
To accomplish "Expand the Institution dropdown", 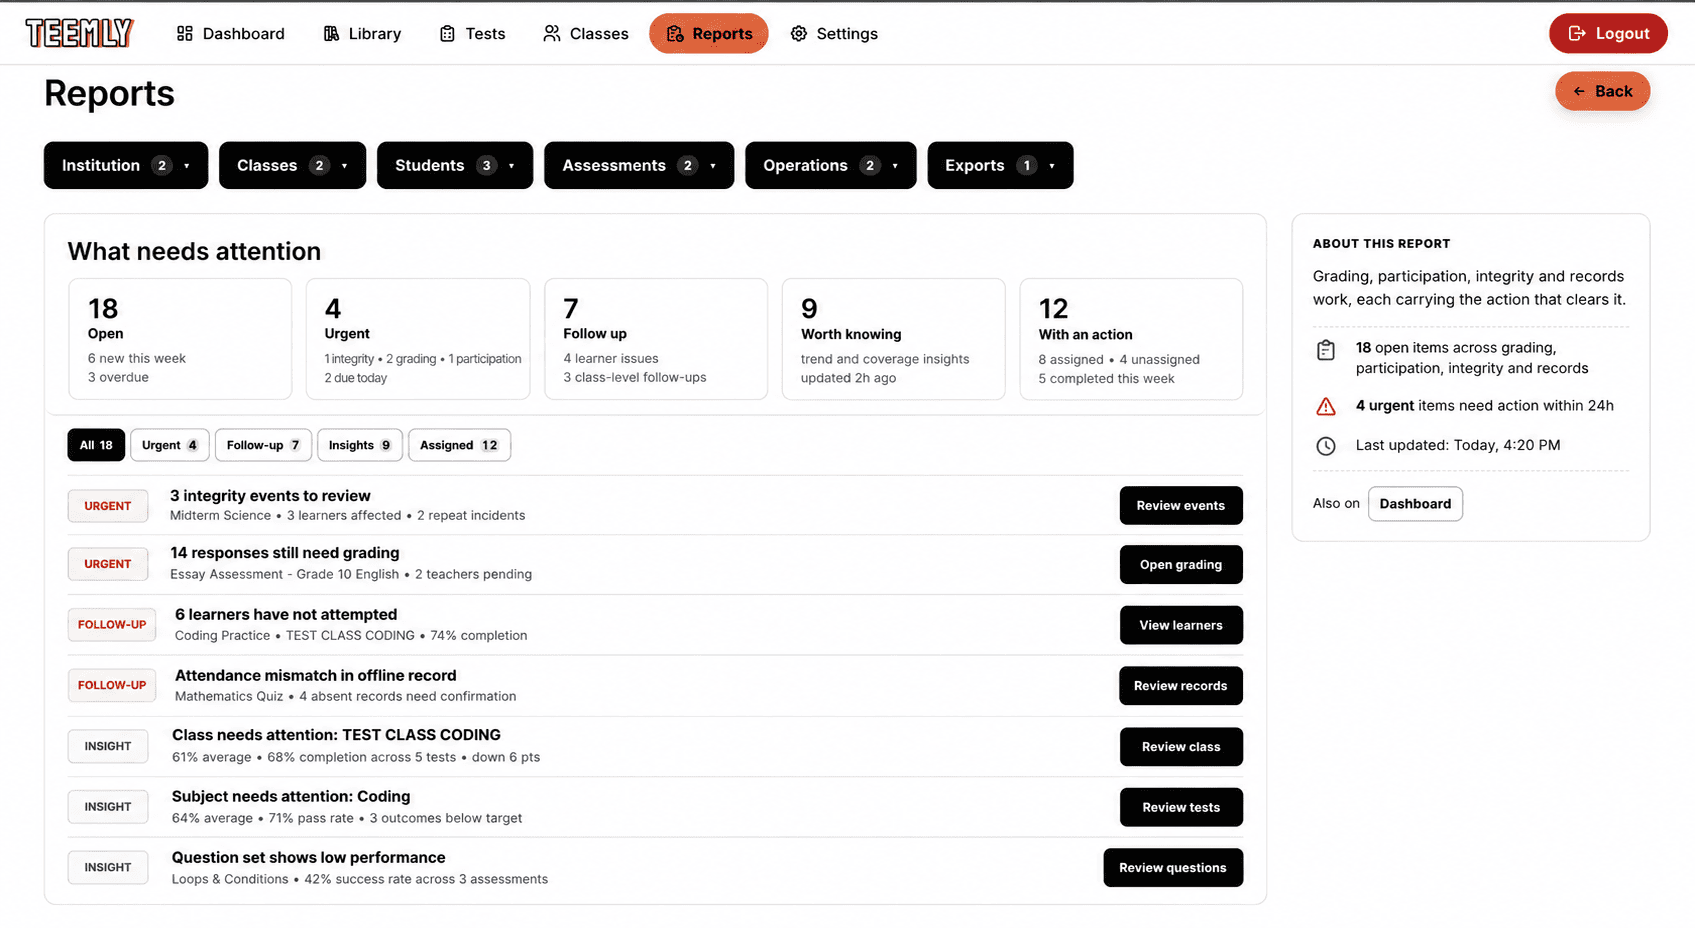I will (126, 165).
